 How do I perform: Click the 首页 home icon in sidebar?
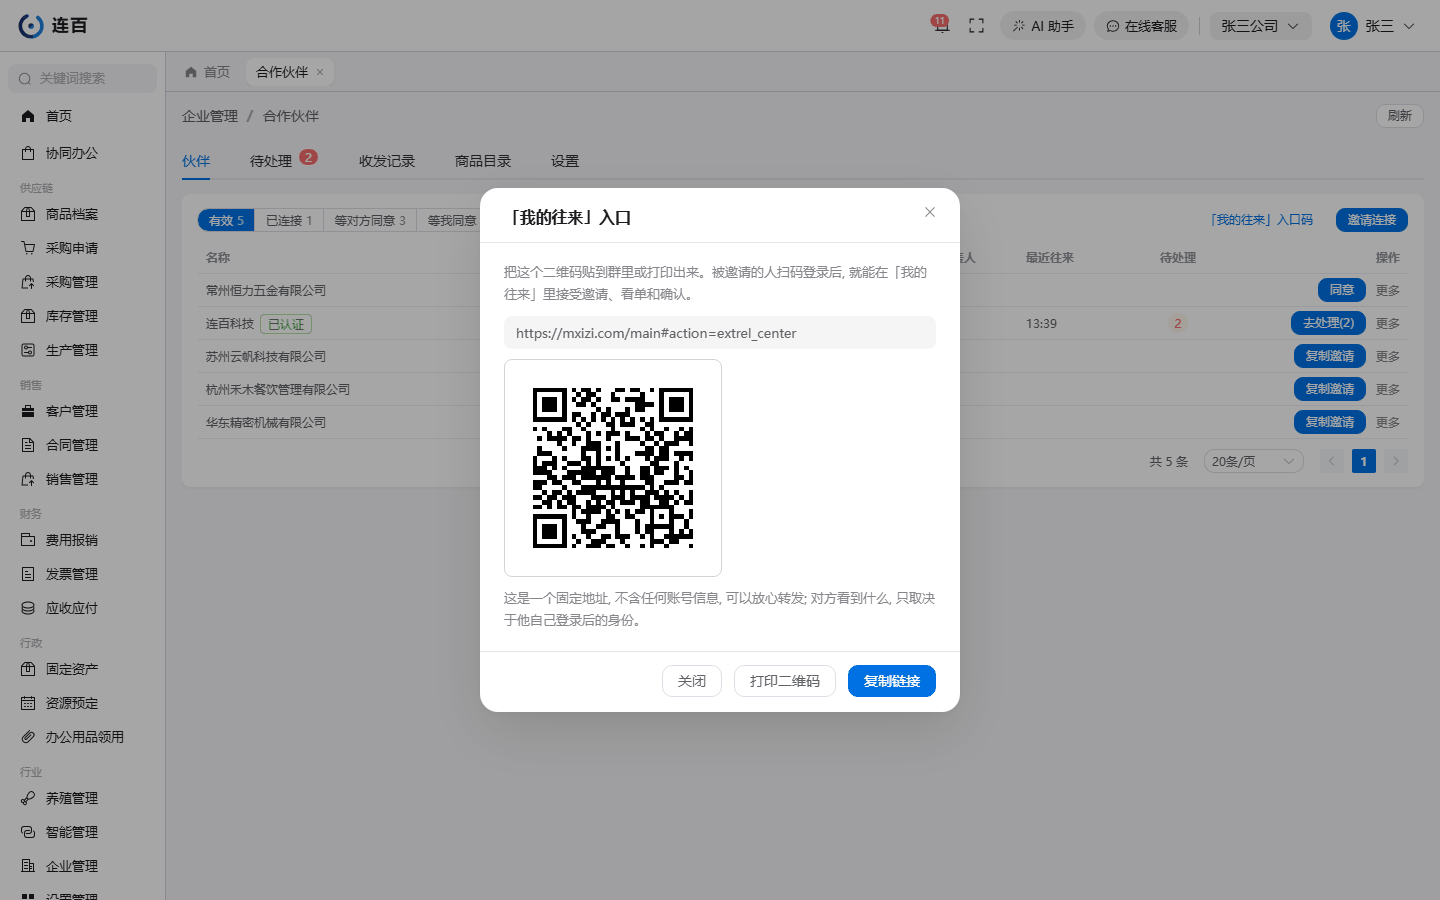28,116
